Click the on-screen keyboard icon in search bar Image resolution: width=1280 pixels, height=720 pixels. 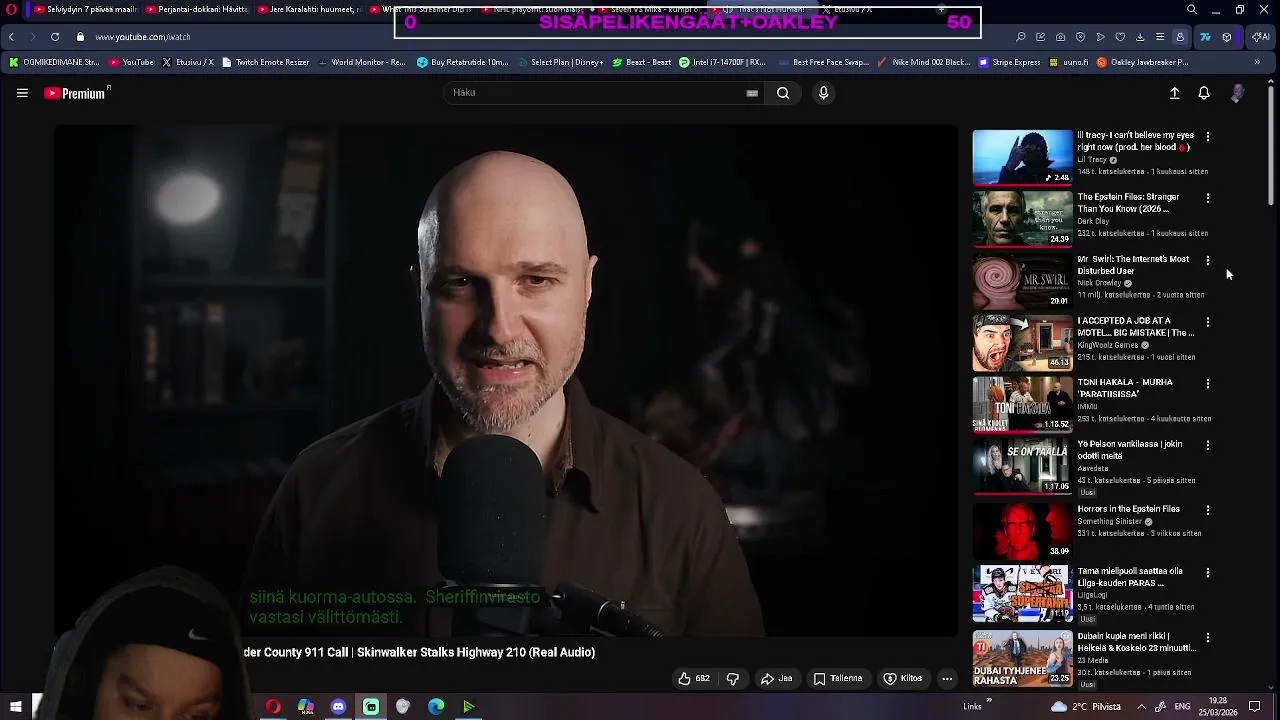tap(752, 93)
